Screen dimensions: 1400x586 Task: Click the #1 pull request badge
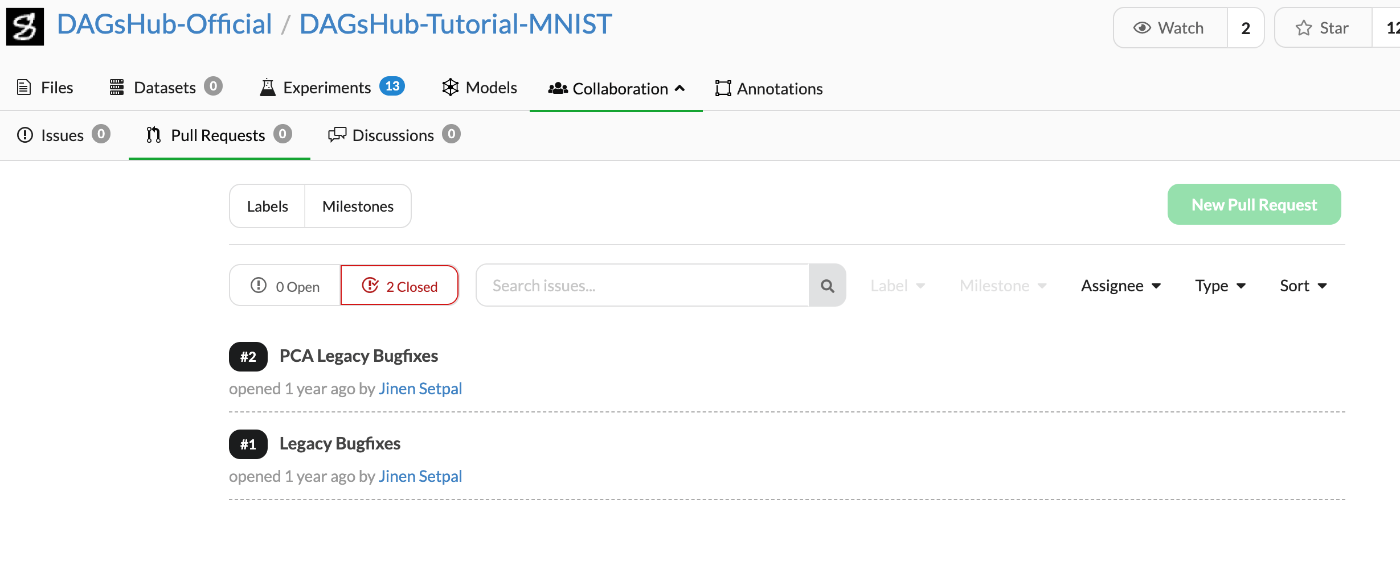coord(249,444)
